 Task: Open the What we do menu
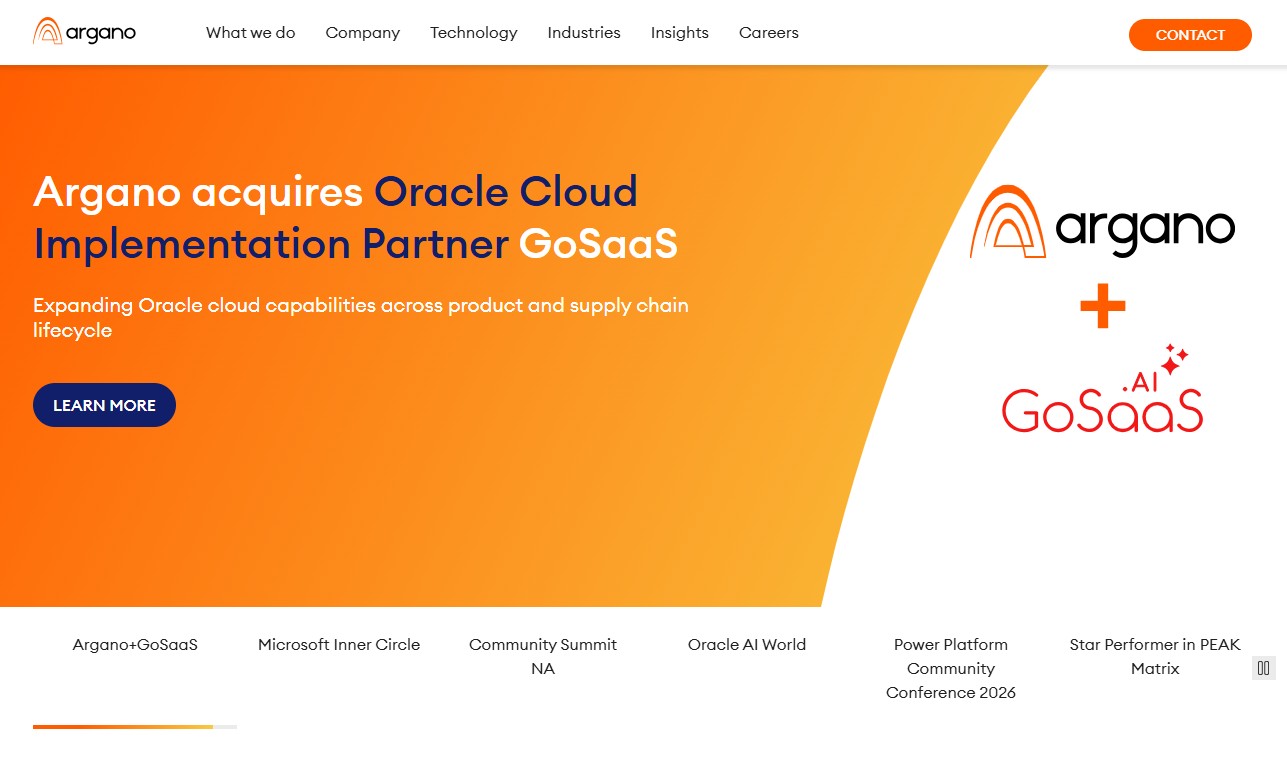[251, 33]
